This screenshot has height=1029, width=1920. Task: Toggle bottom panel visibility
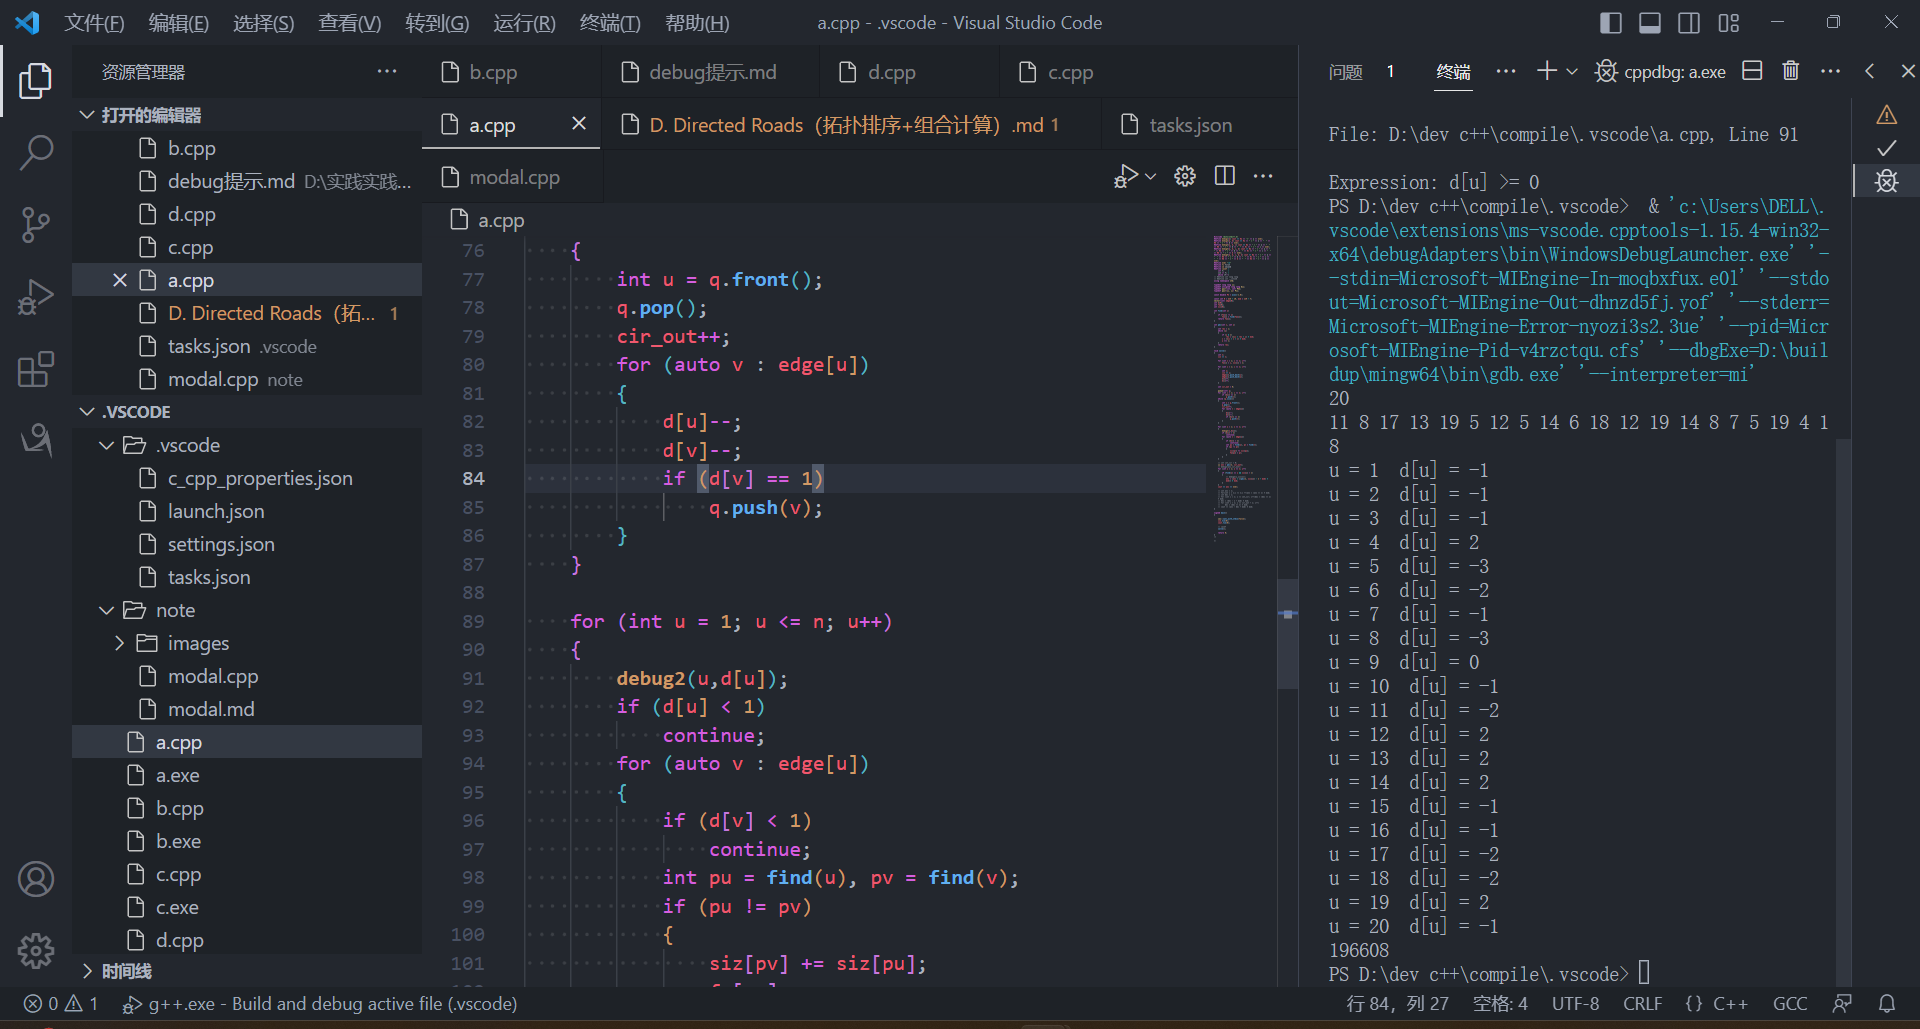1650,22
